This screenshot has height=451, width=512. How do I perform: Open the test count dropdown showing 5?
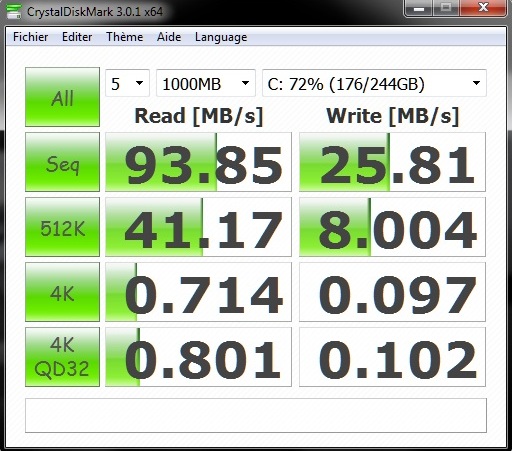[127, 83]
